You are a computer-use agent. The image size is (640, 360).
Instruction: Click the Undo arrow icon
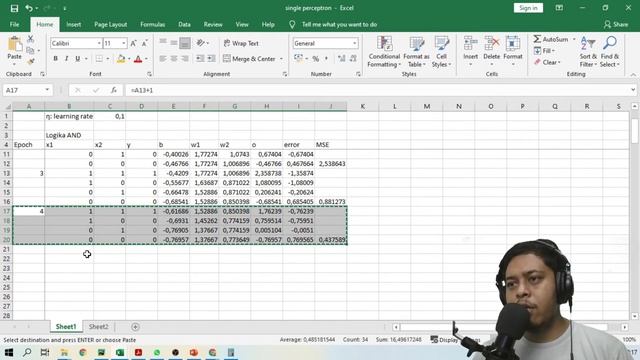coord(29,8)
